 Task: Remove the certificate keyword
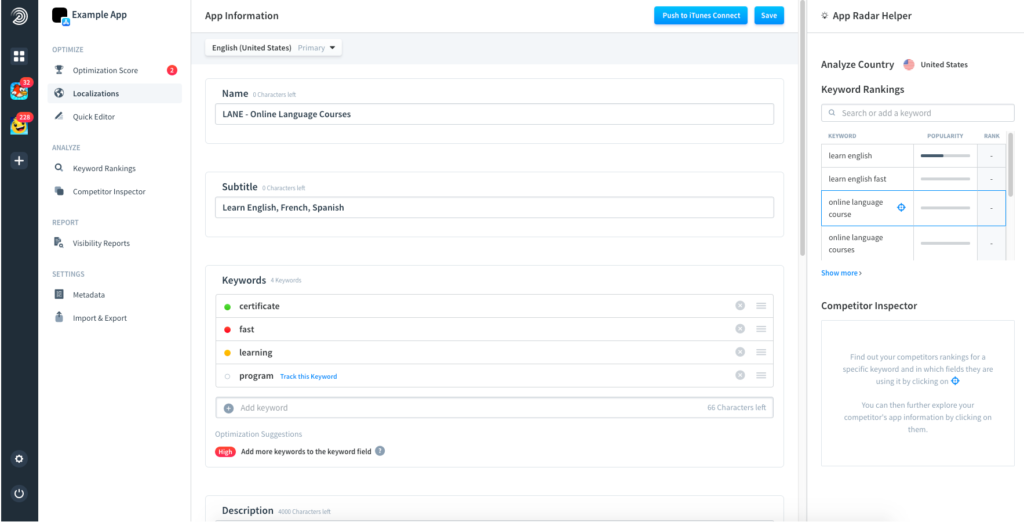click(740, 306)
